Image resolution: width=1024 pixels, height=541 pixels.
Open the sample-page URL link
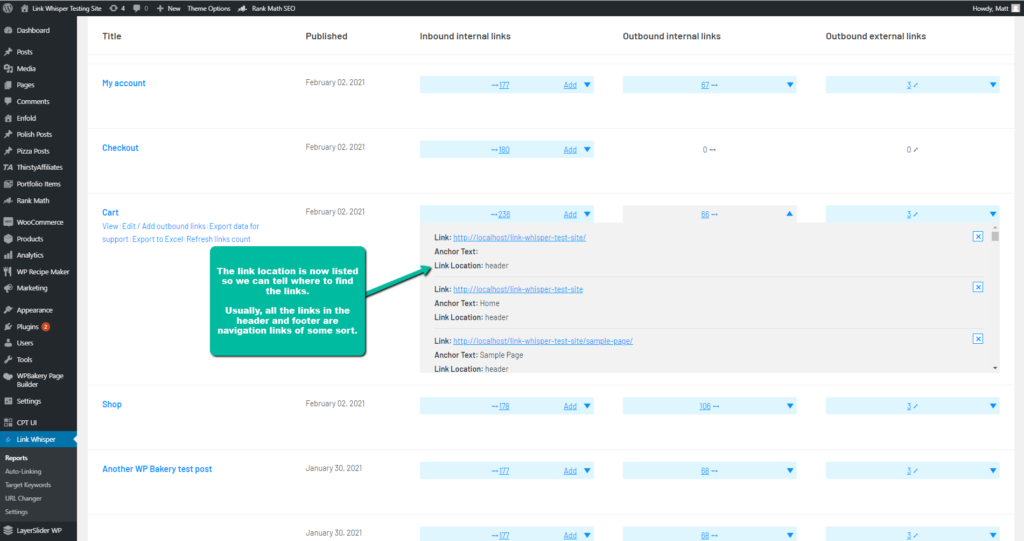(543, 341)
